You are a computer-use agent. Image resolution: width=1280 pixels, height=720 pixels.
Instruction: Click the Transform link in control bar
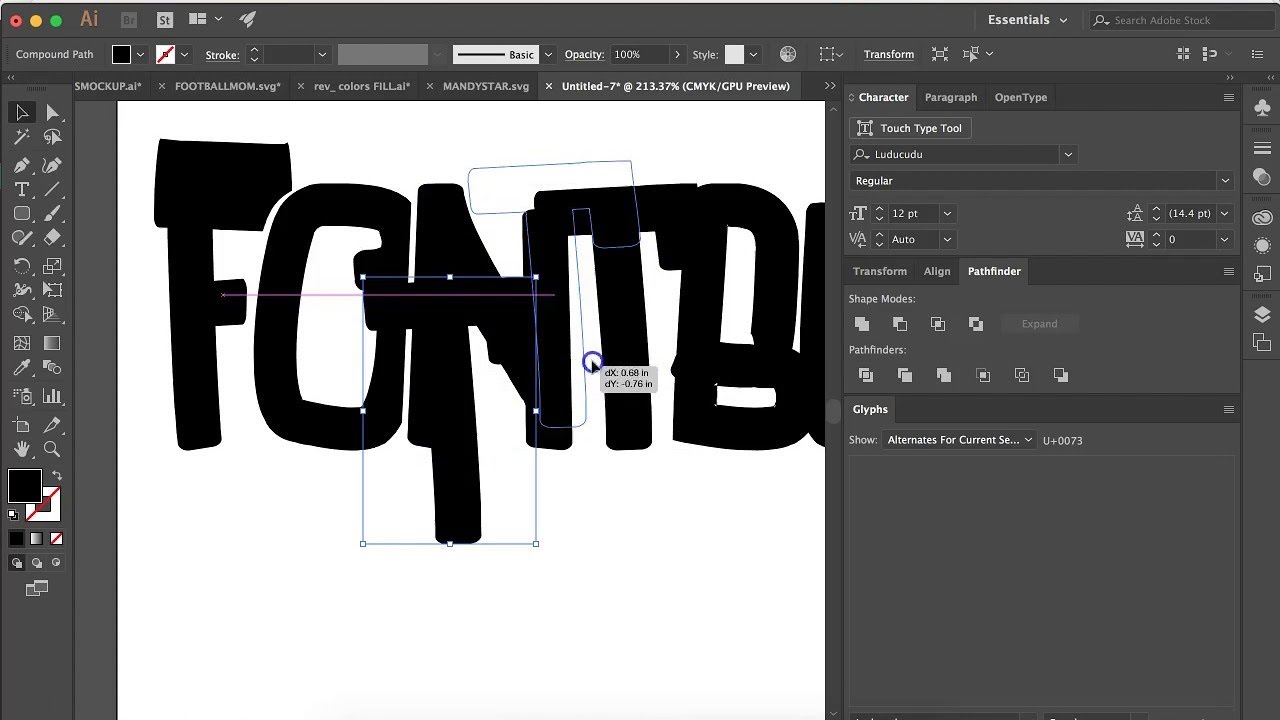point(889,54)
